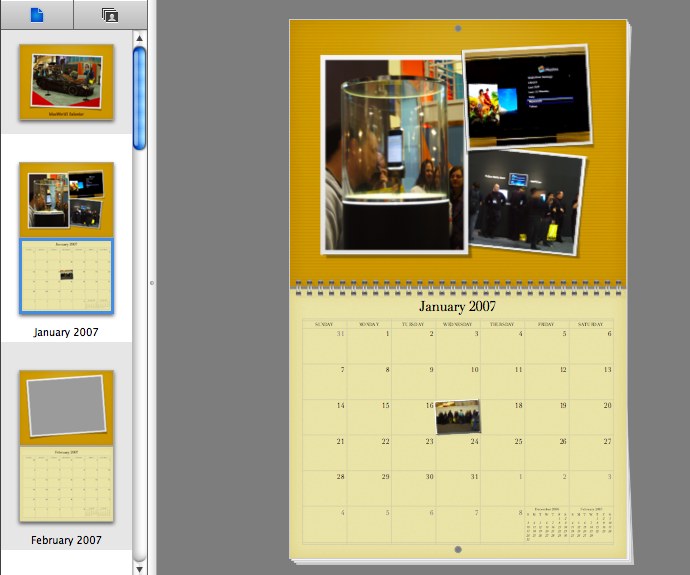Screen dimensions: 690x575
Task: Click the February 2007 thumbnail label
Action: pyautogui.click(x=66, y=540)
